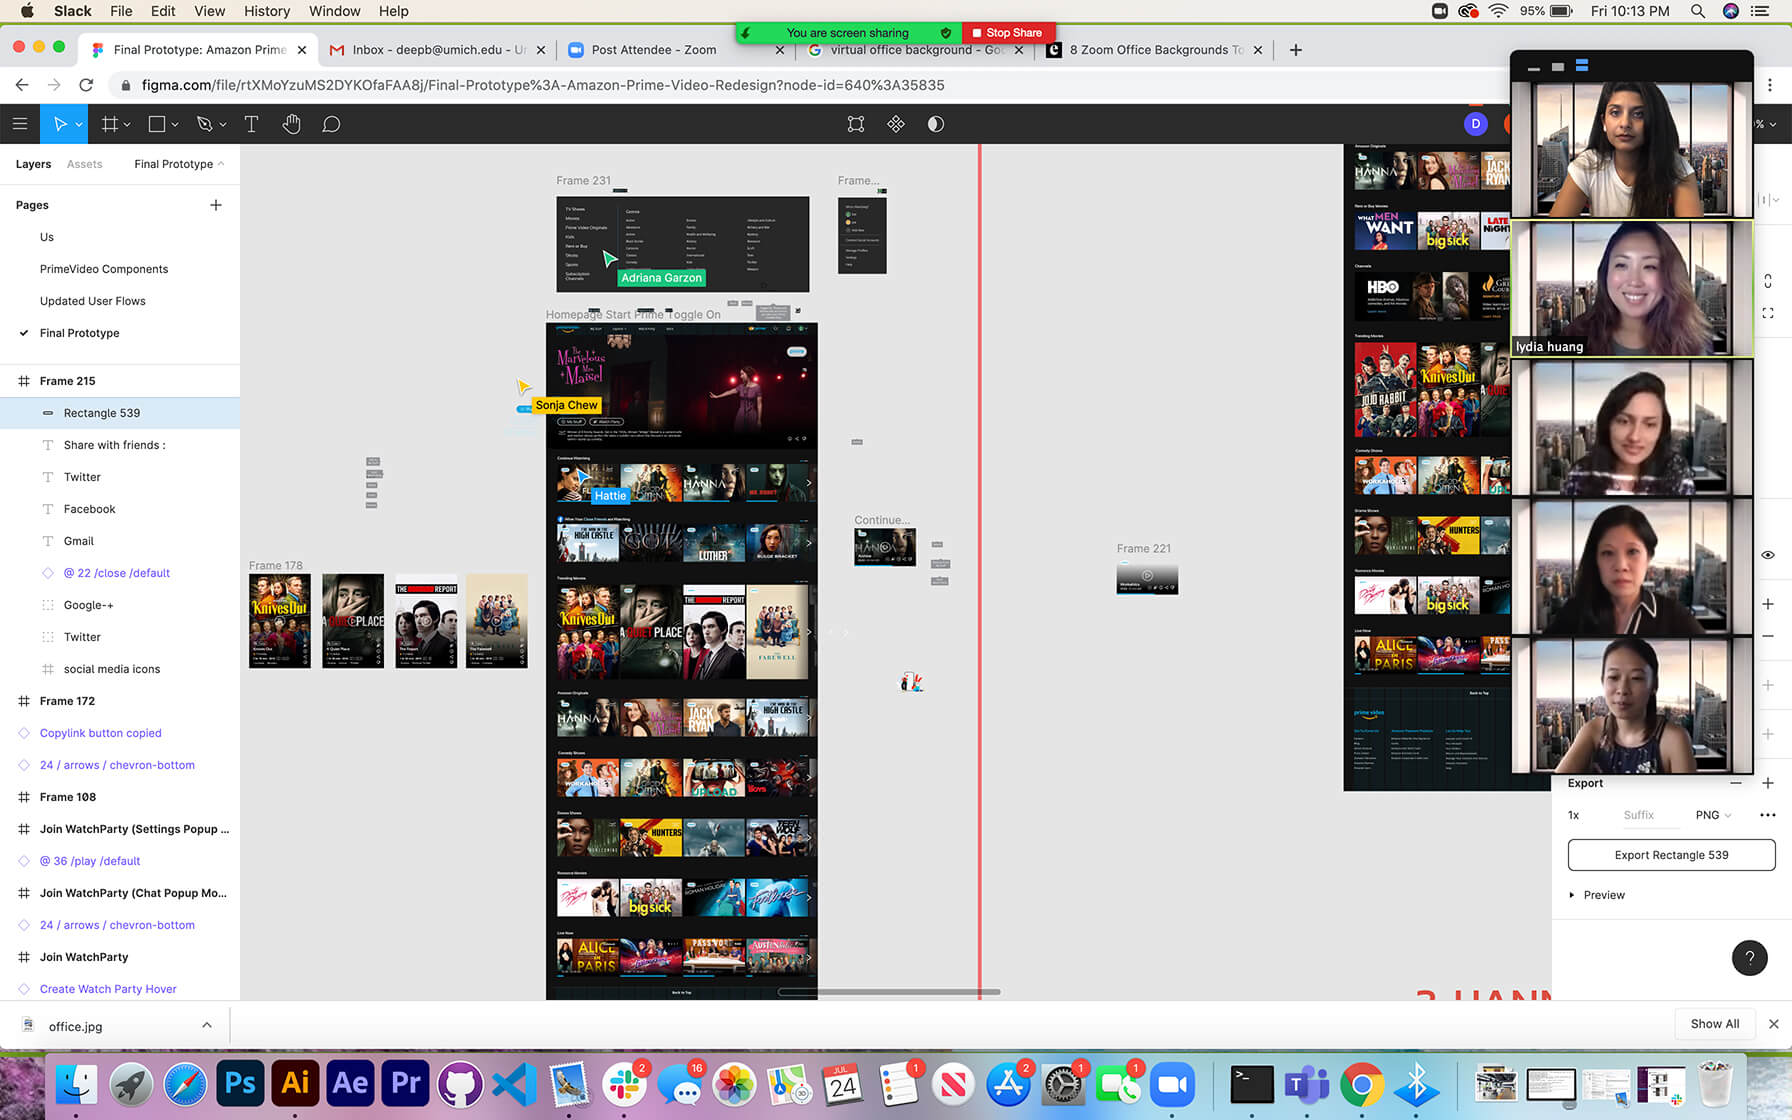Open the File menu in menu bar

click(x=121, y=11)
